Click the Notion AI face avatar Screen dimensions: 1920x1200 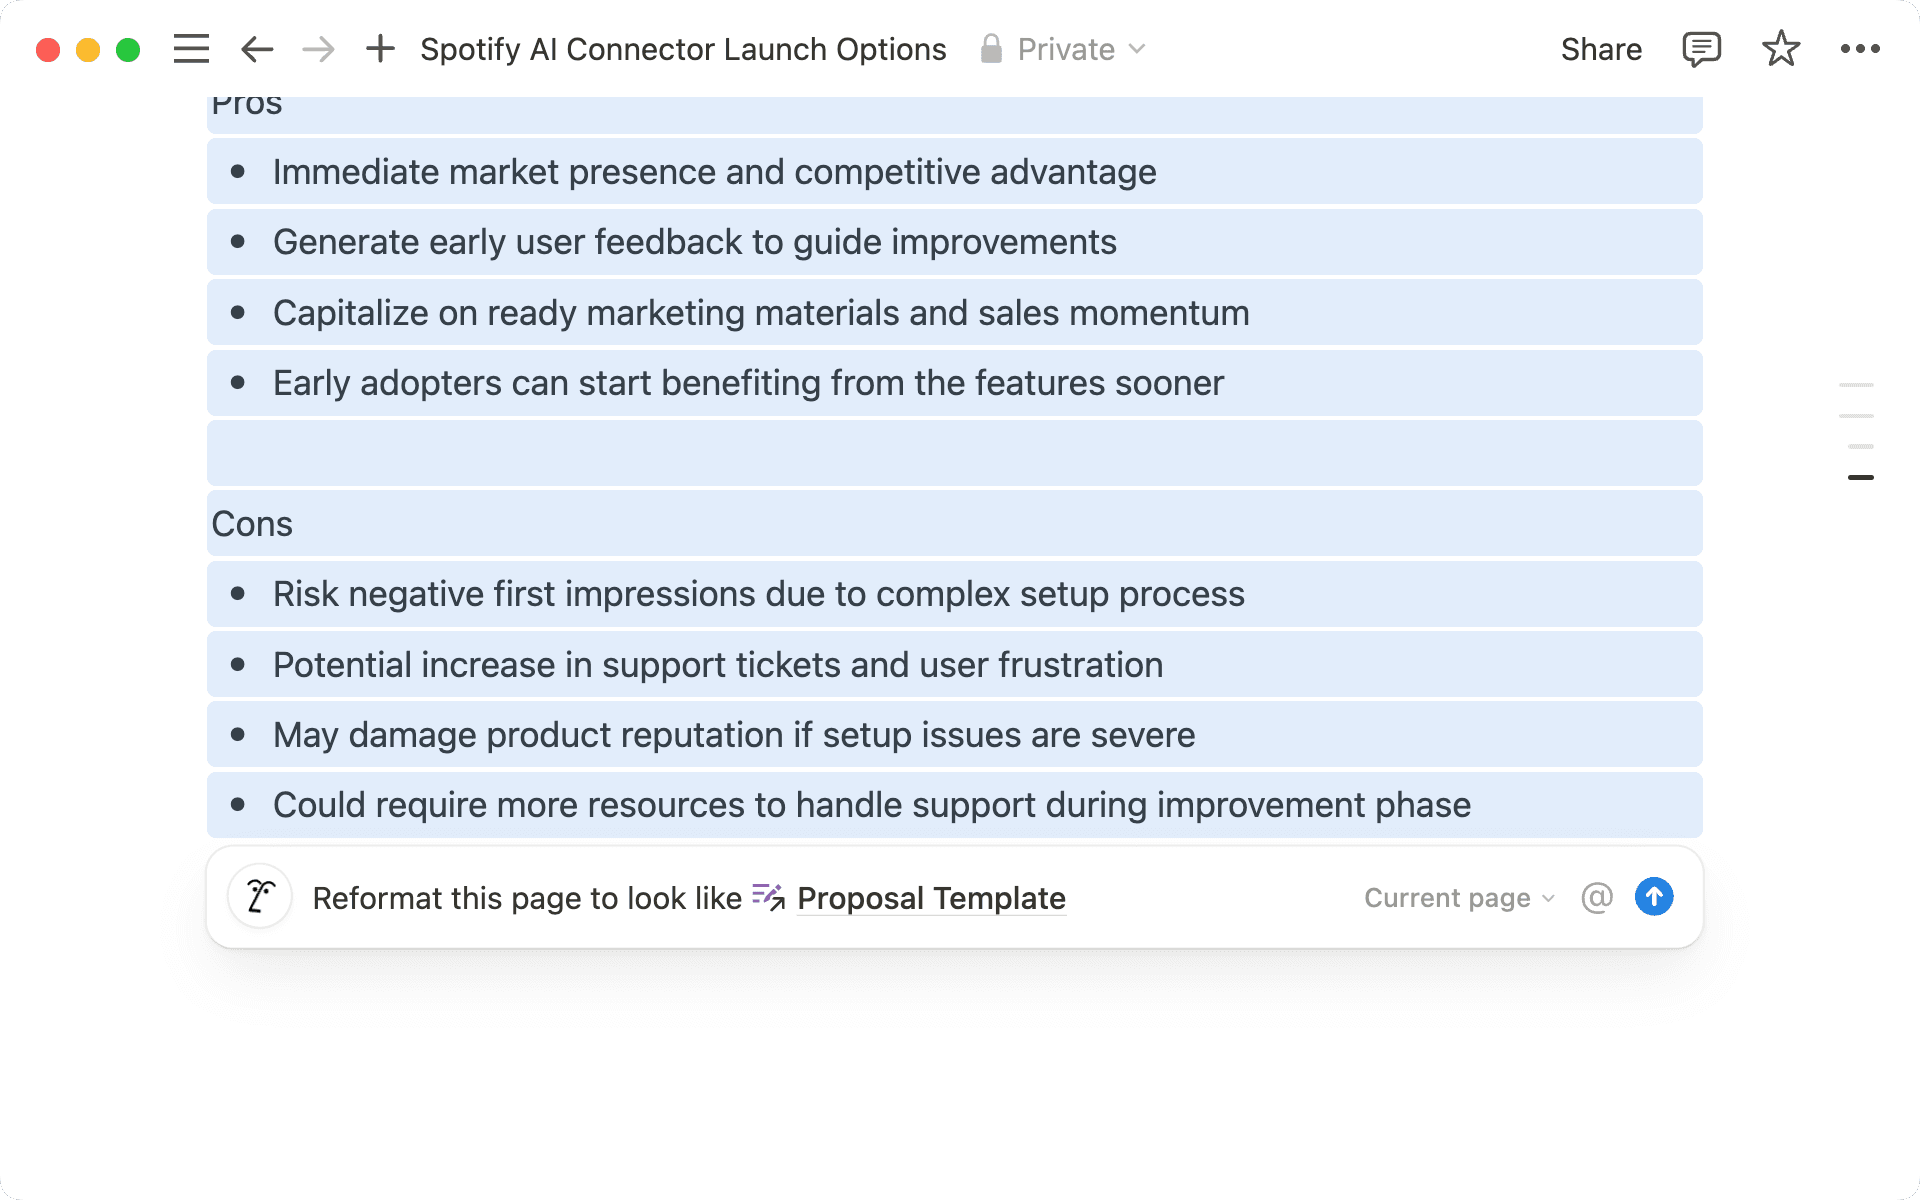pyautogui.click(x=260, y=897)
